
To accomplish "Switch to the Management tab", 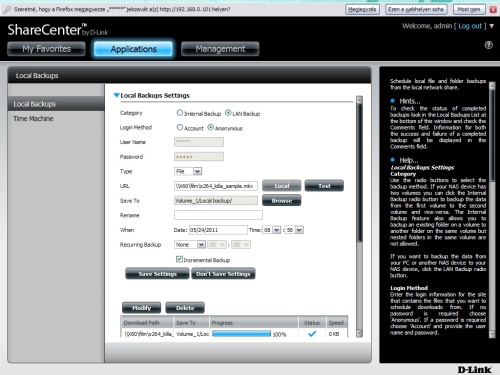I will (x=220, y=49).
